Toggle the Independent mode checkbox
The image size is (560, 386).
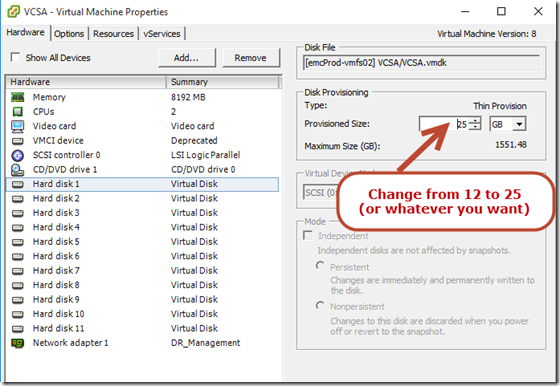pos(308,236)
